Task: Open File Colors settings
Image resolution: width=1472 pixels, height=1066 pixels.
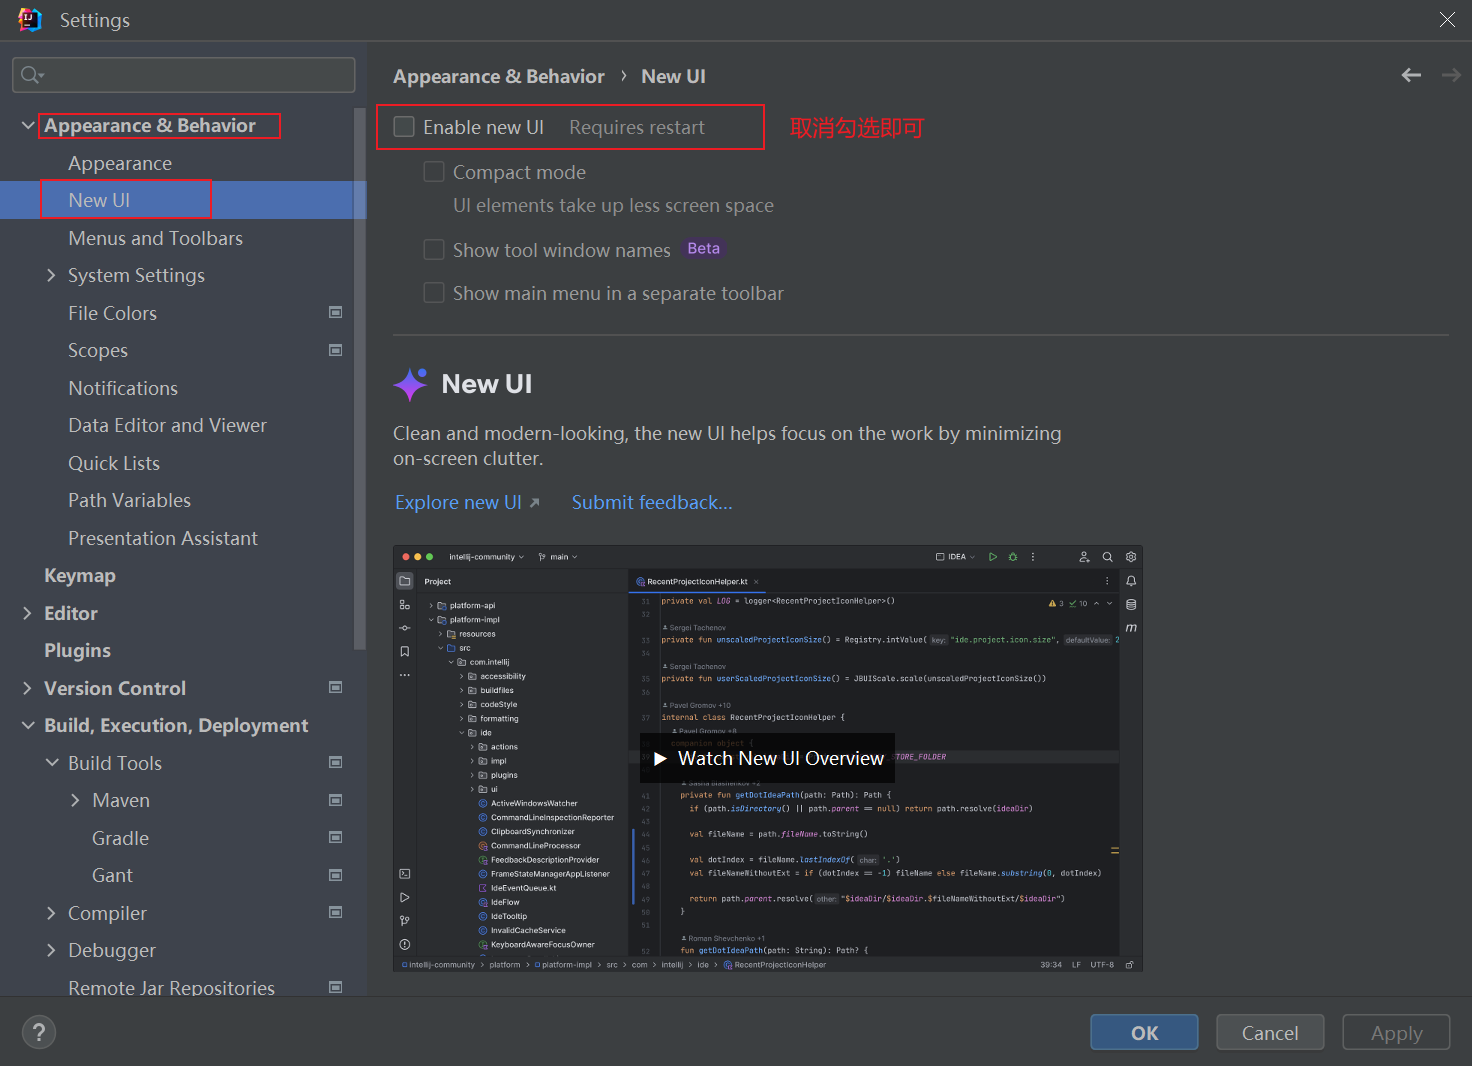Action: coord(112,313)
